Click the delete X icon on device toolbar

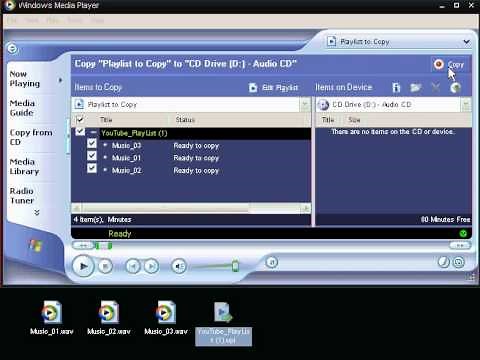coord(435,88)
